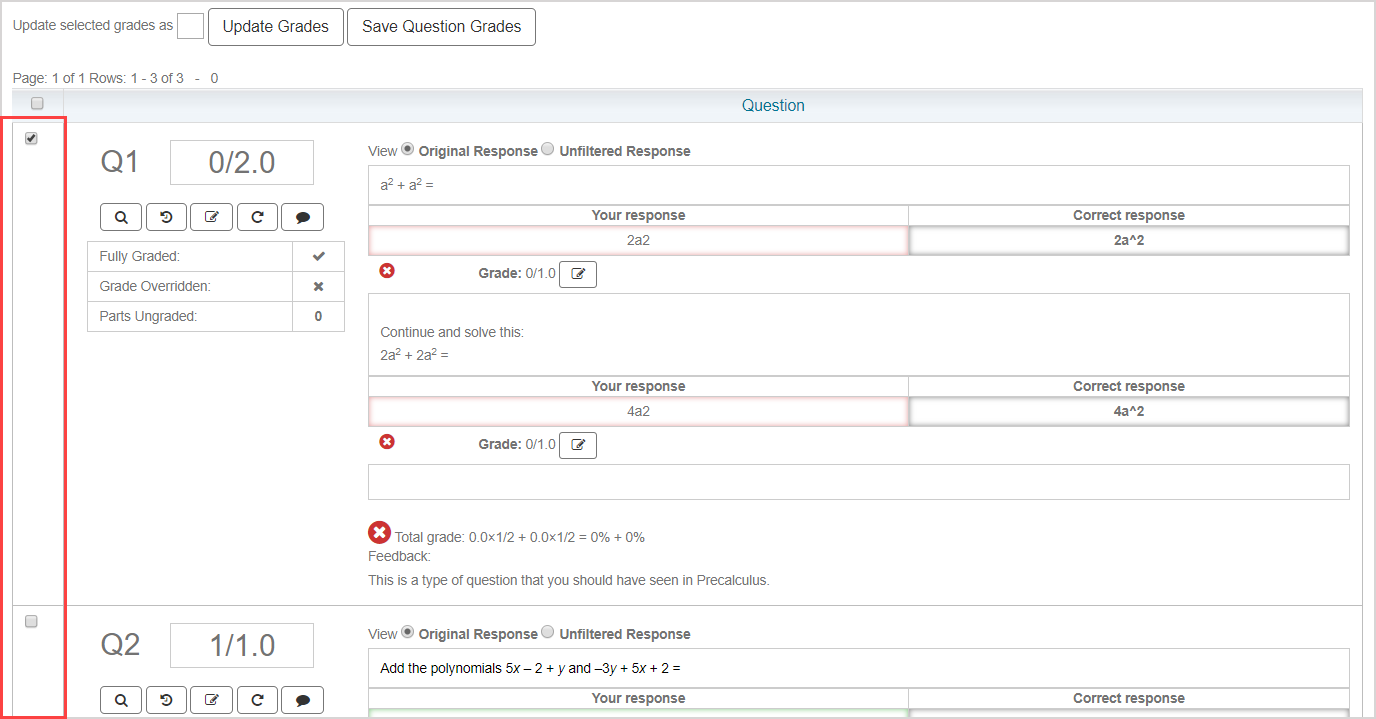Edit the grade for the 2a2 response
Screen dimensions: 1376x719
577,274
